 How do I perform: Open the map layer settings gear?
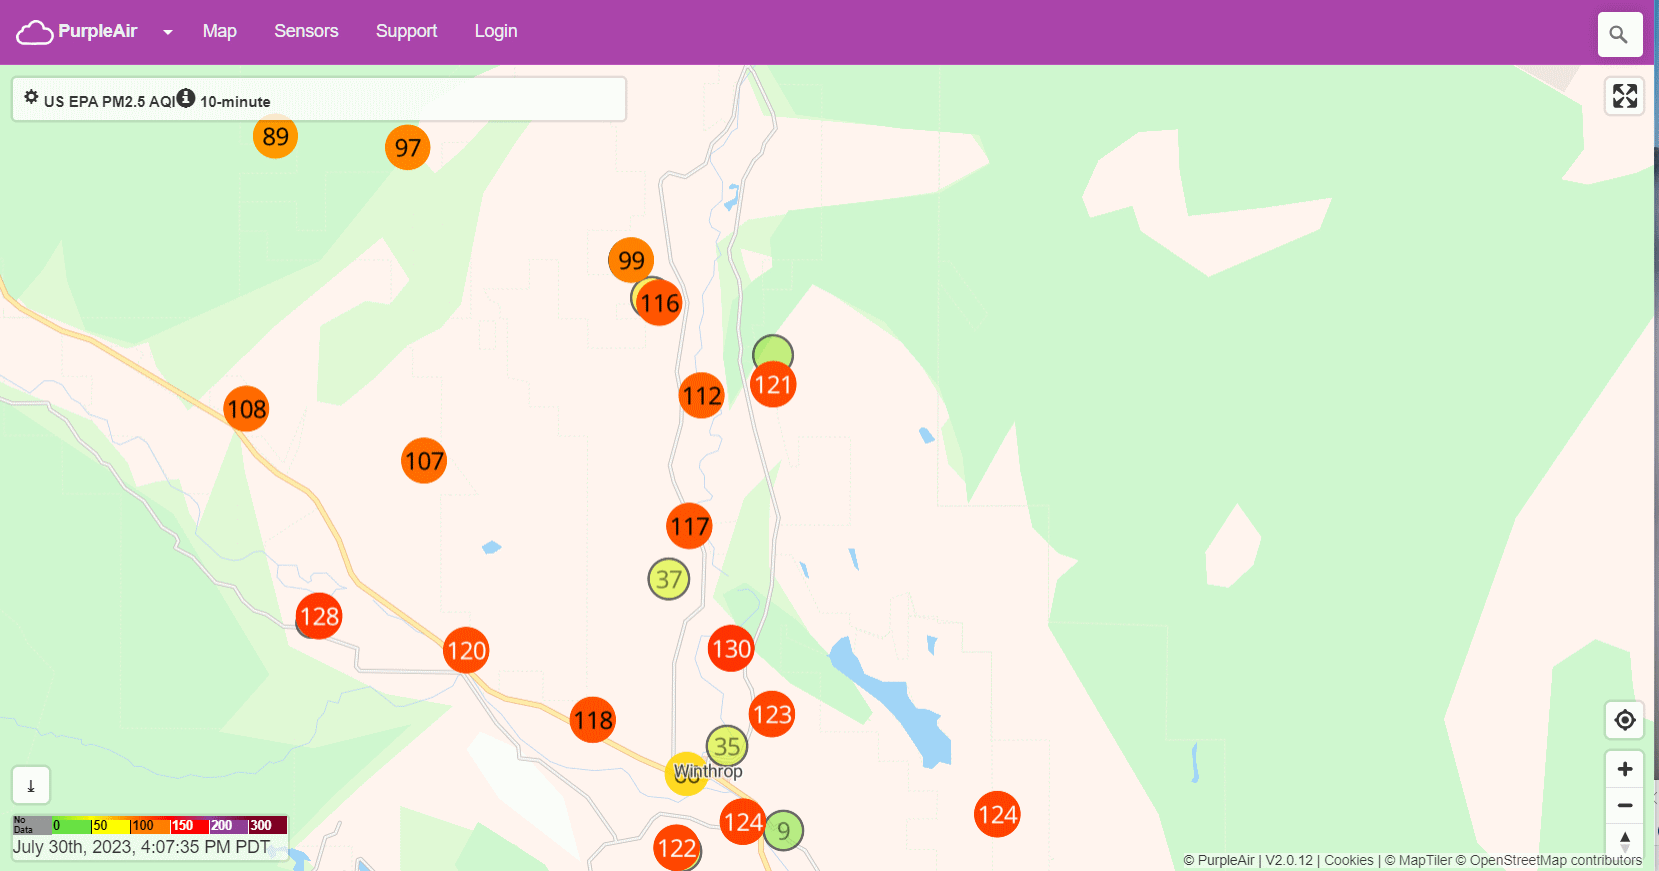click(31, 98)
